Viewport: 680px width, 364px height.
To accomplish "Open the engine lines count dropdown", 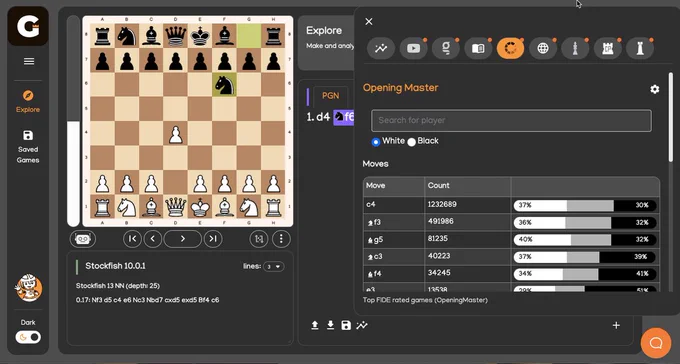I will [273, 266].
